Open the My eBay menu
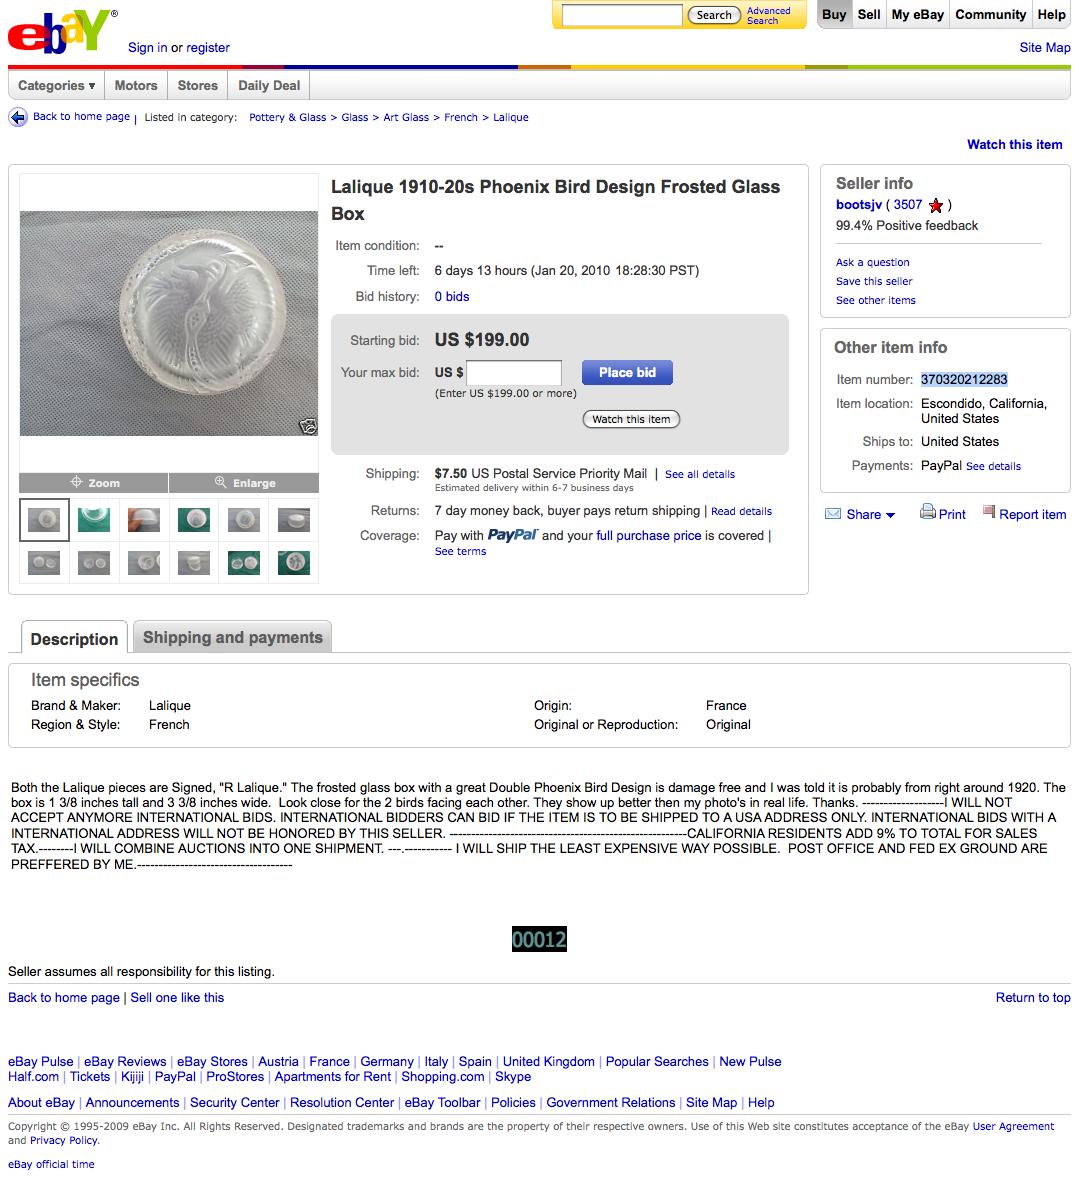 917,15
